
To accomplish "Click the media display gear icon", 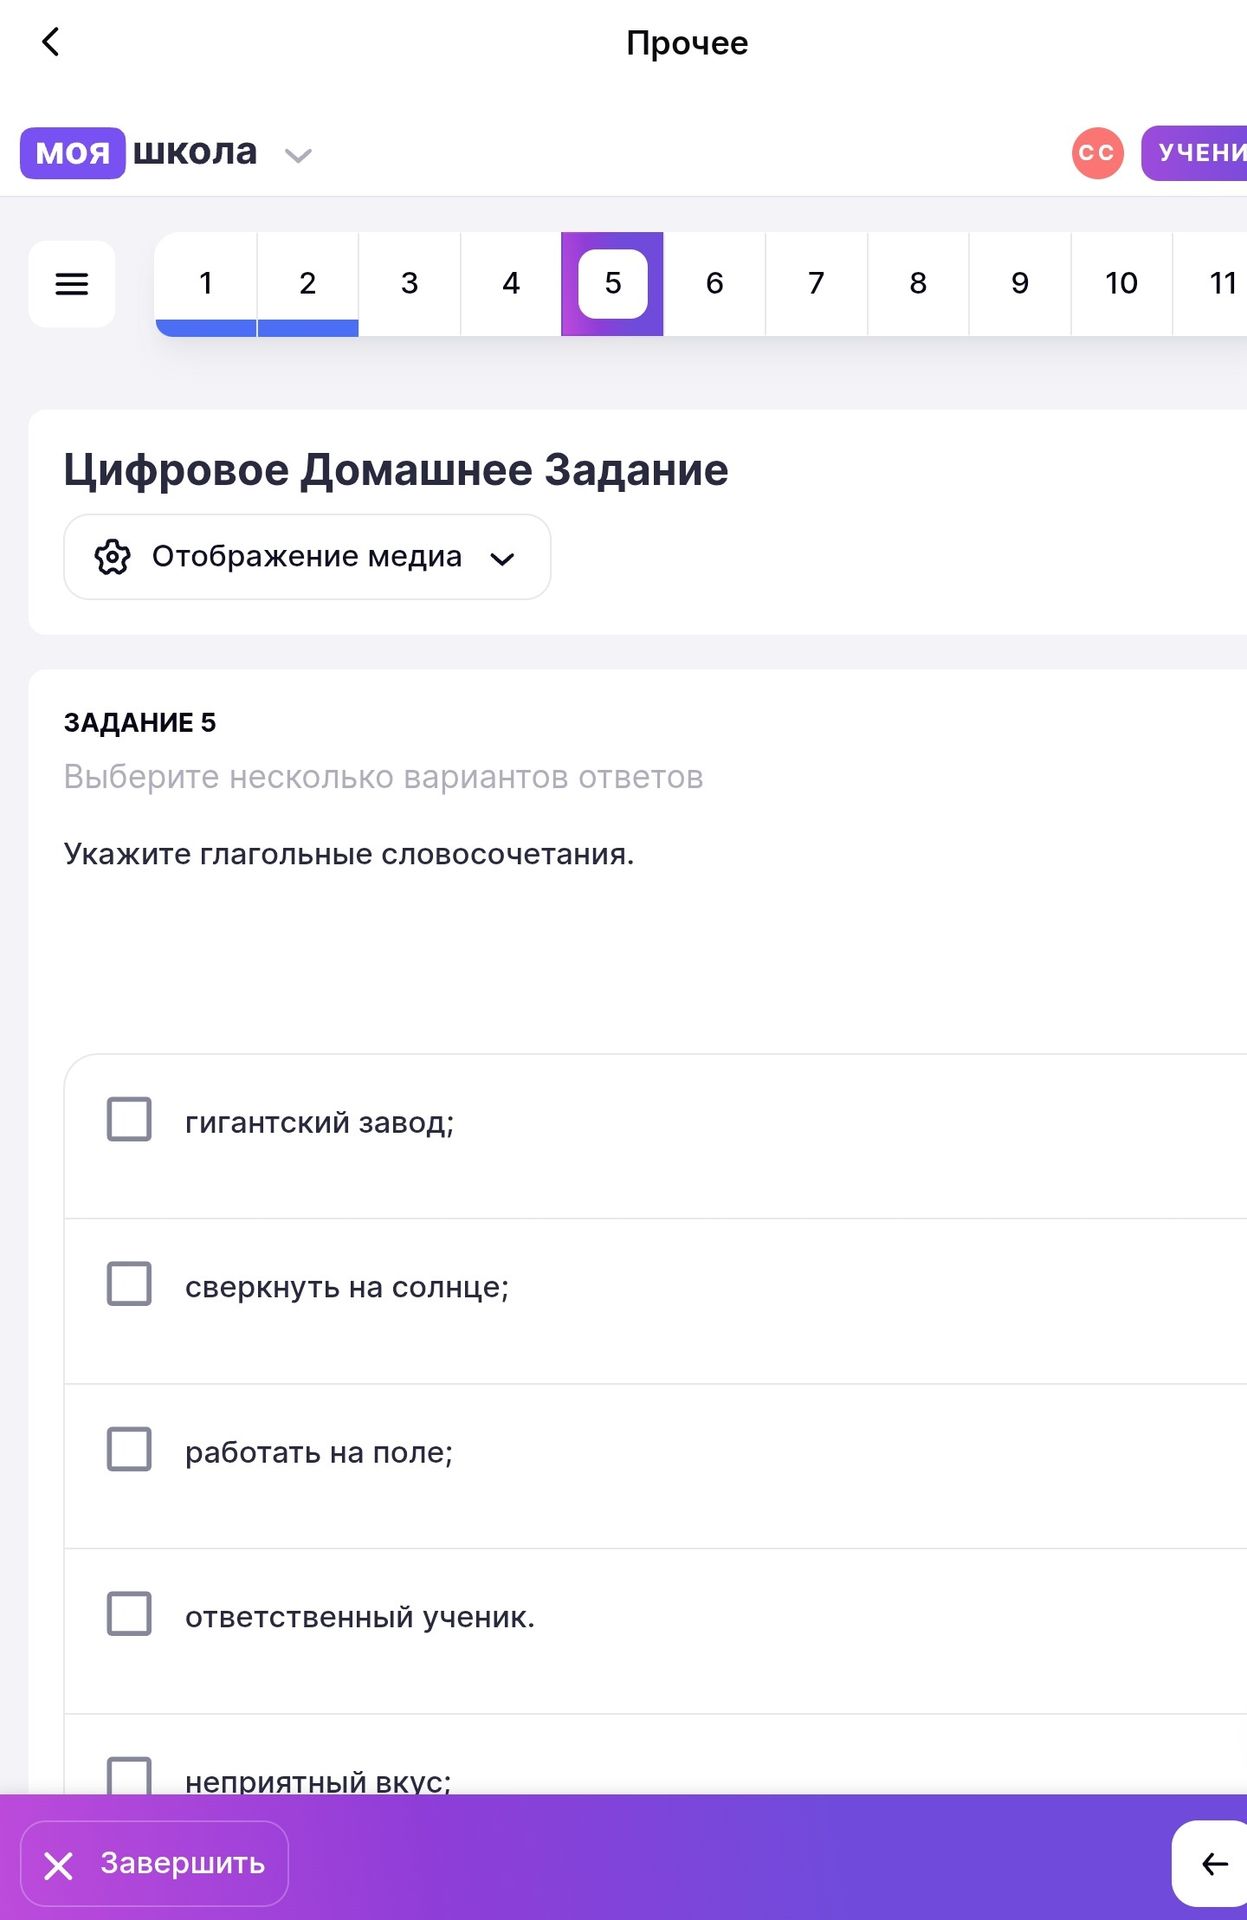I will 112,557.
